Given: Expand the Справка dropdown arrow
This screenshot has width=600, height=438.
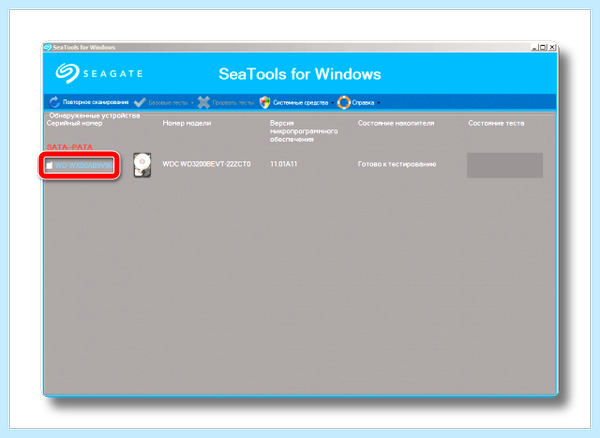Looking at the screenshot, I should (378, 103).
